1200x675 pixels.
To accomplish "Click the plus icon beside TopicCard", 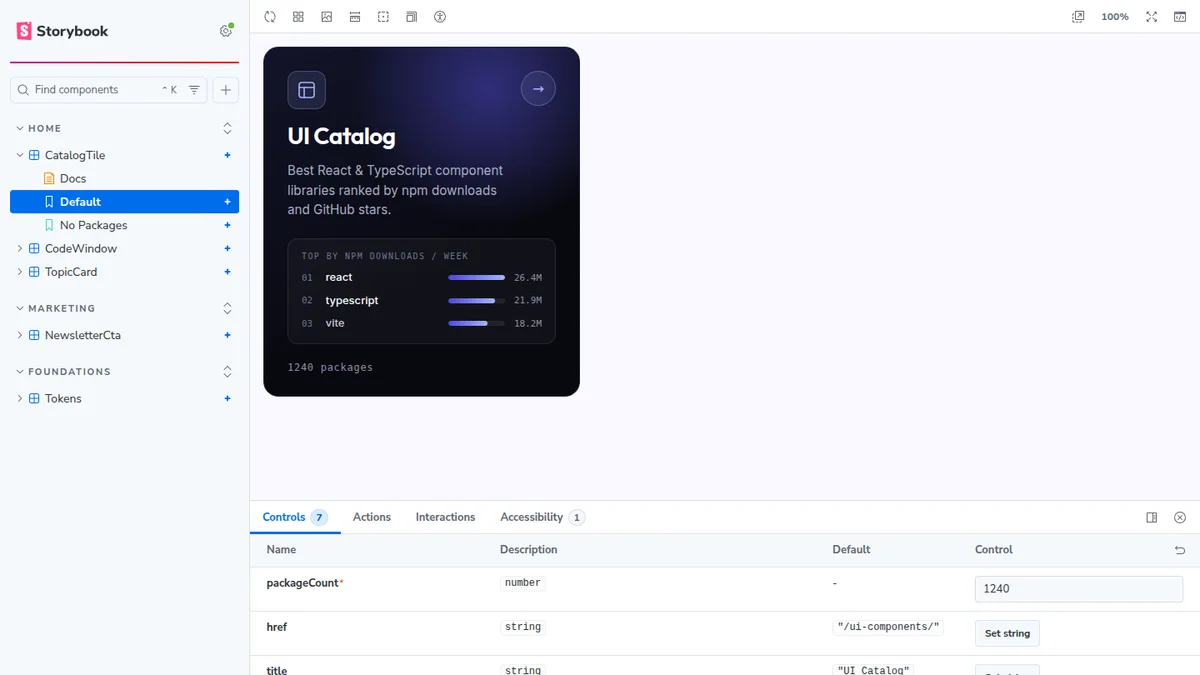I will [227, 272].
